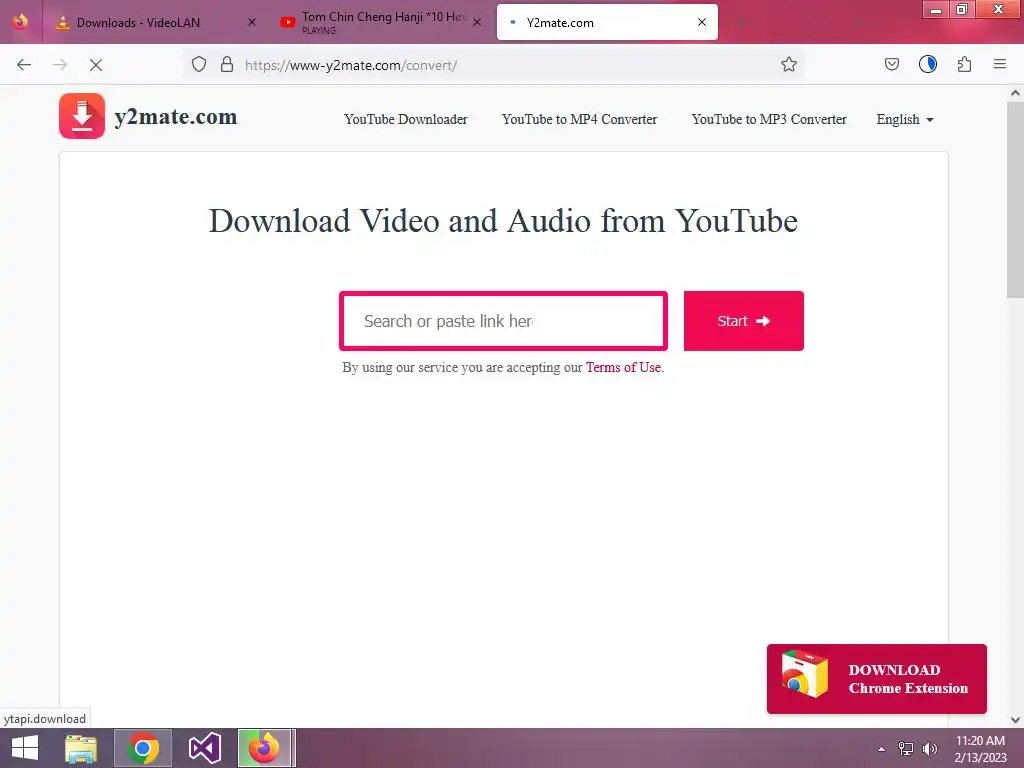Open the Terms of Use link
1024x768 pixels.
click(623, 368)
